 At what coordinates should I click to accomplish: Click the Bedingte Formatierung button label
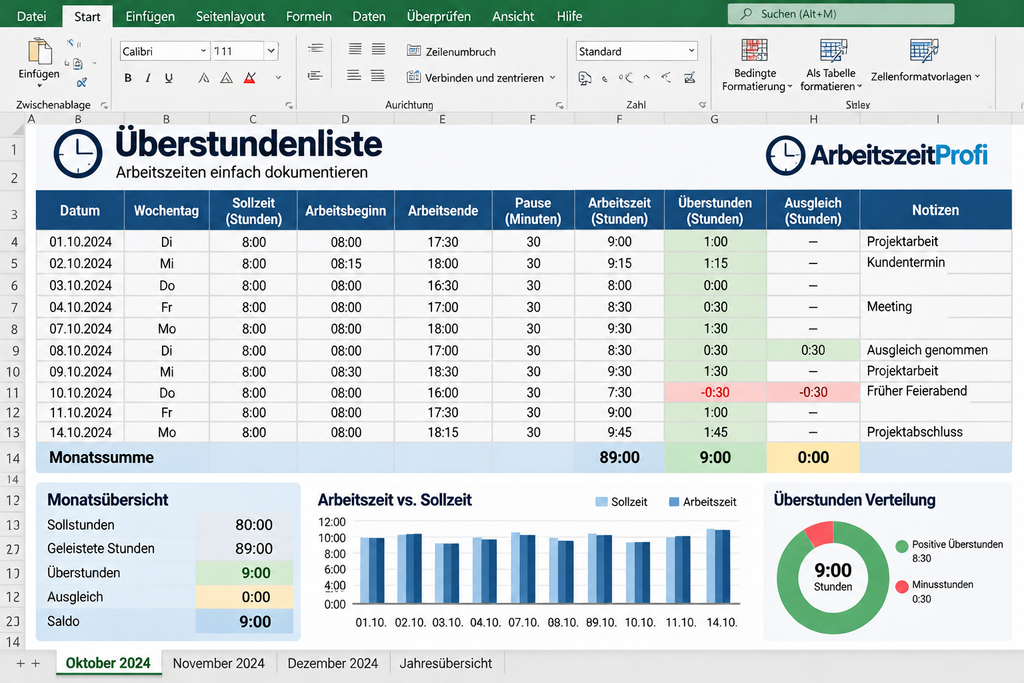(x=755, y=80)
